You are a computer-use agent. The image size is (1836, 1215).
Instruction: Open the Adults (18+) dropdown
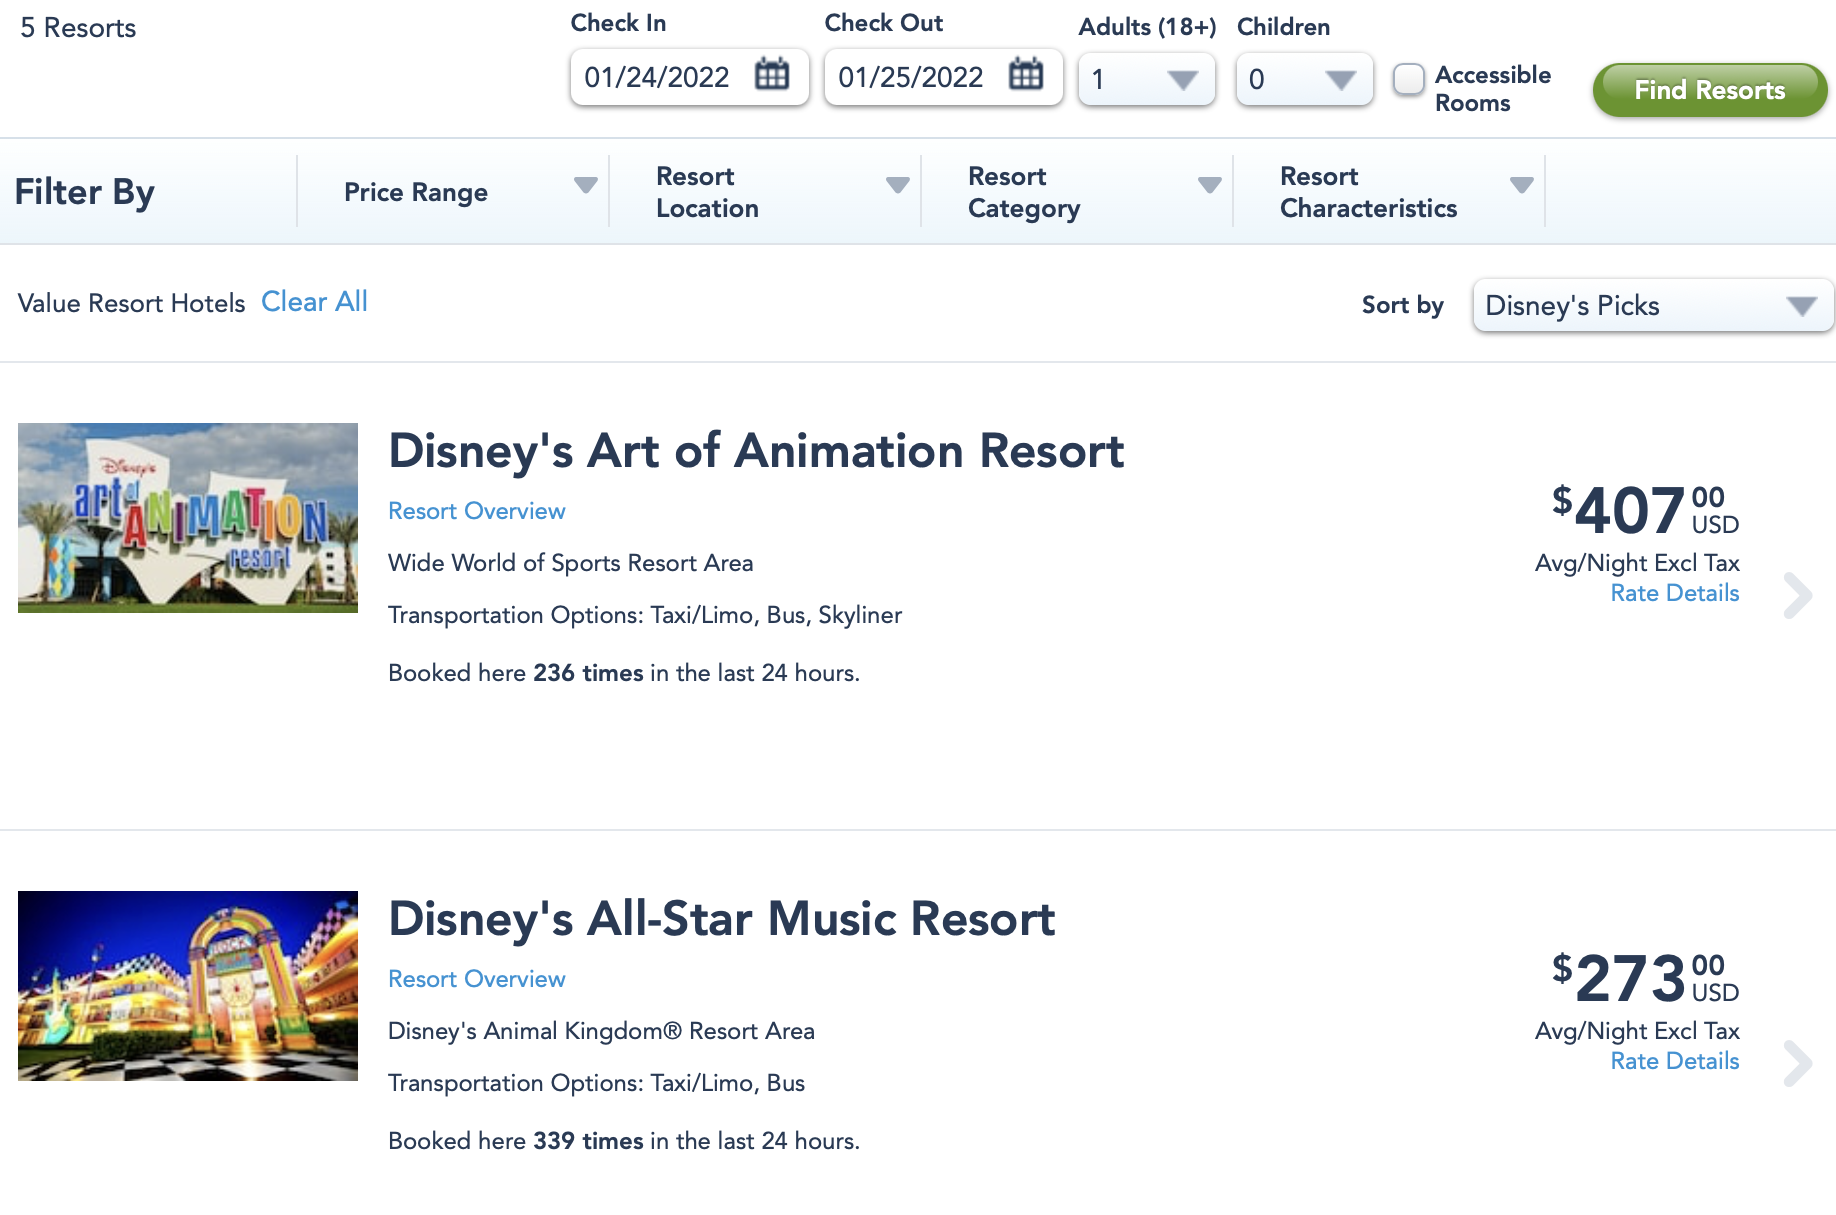1146,79
